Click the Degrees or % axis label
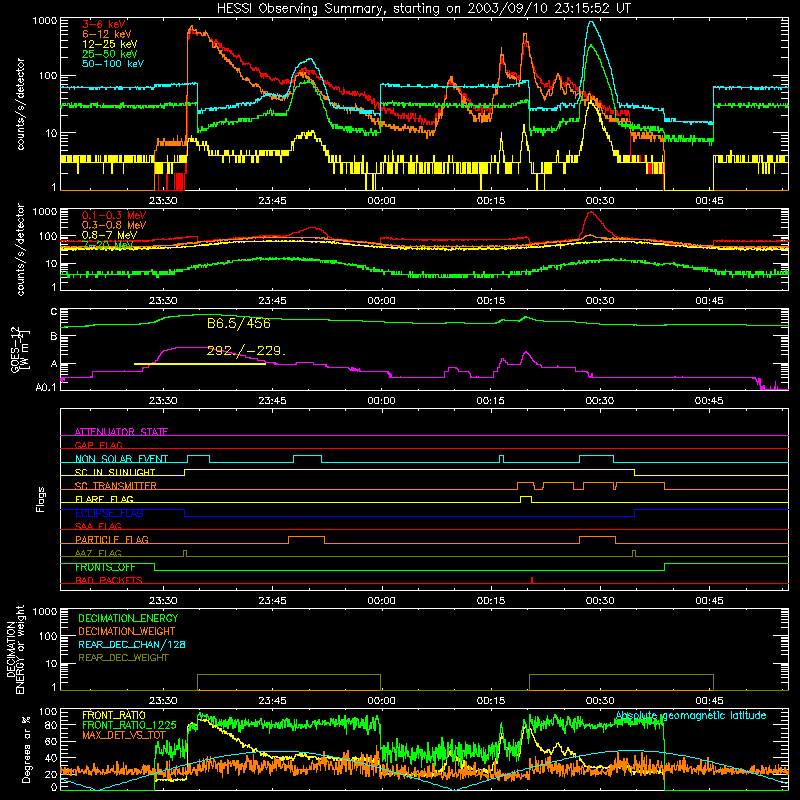The height and width of the screenshot is (800, 800). point(26,749)
